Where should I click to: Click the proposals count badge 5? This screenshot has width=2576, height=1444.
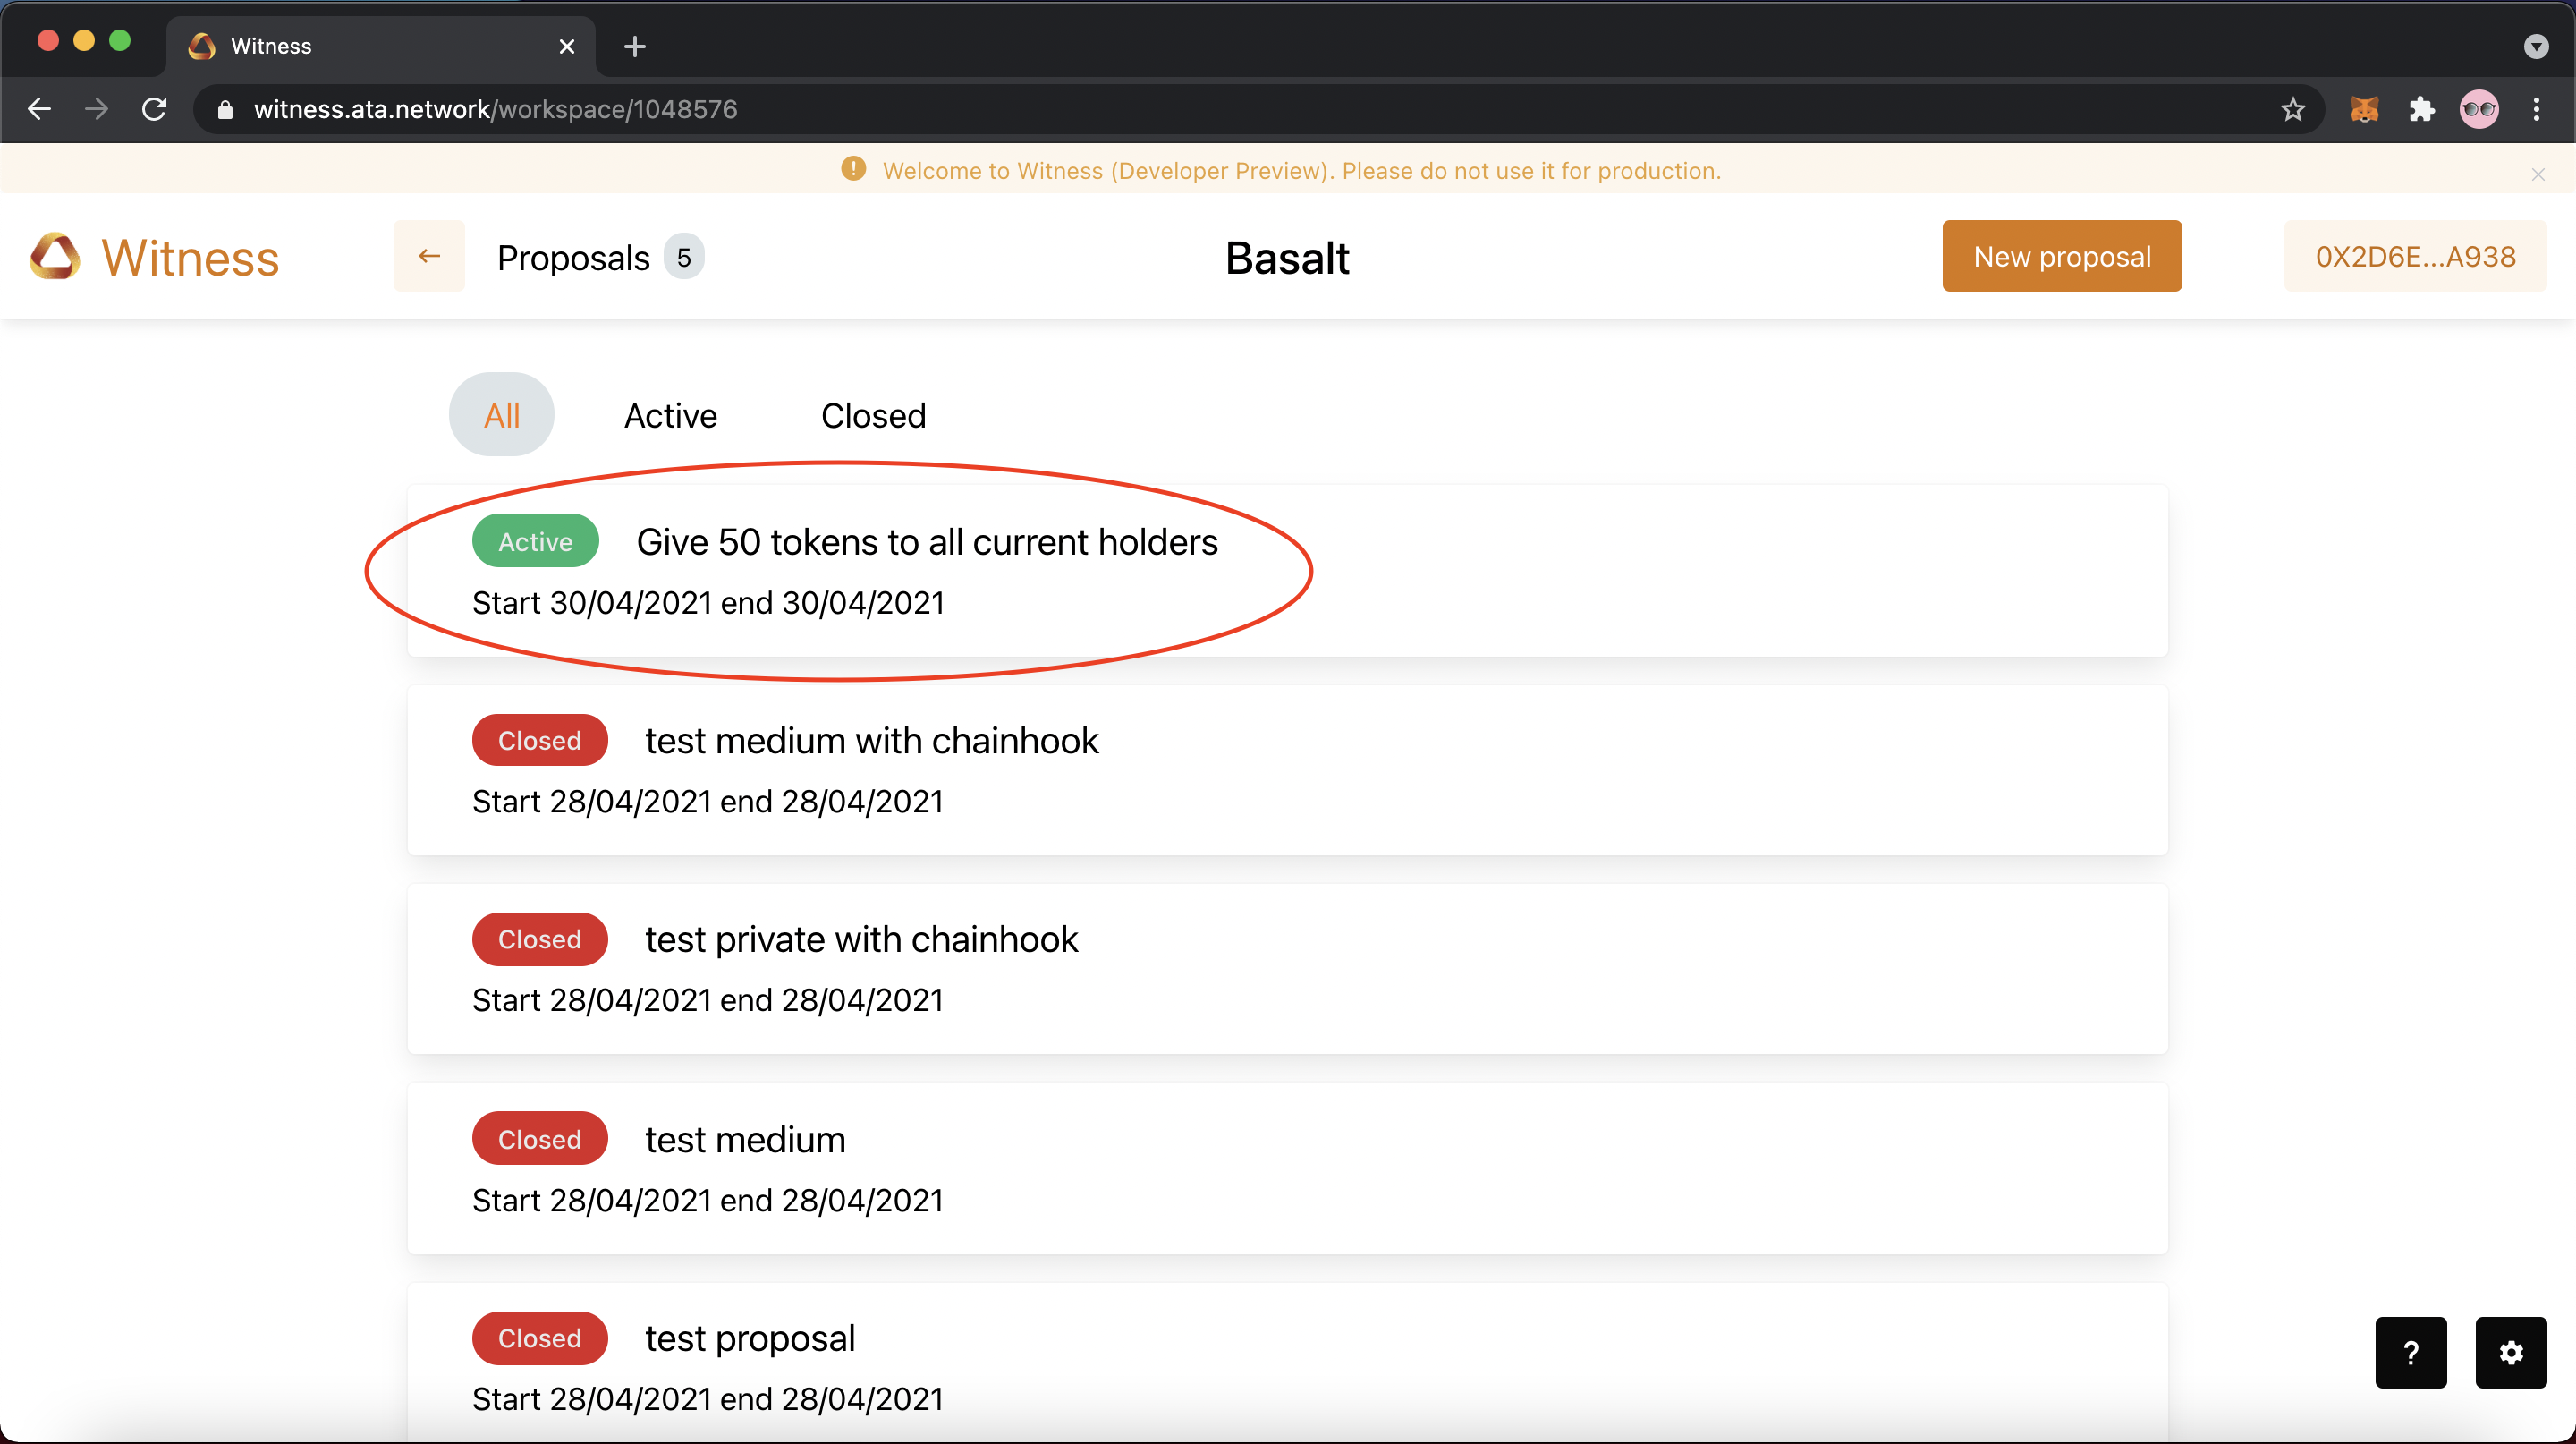(684, 257)
